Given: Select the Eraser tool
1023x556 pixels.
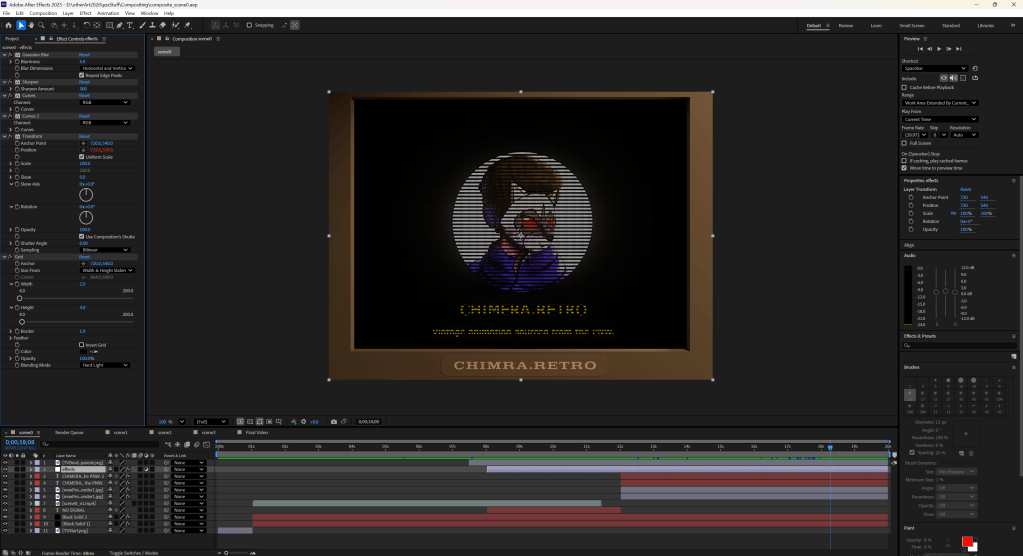Looking at the screenshot, I should [x=162, y=25].
